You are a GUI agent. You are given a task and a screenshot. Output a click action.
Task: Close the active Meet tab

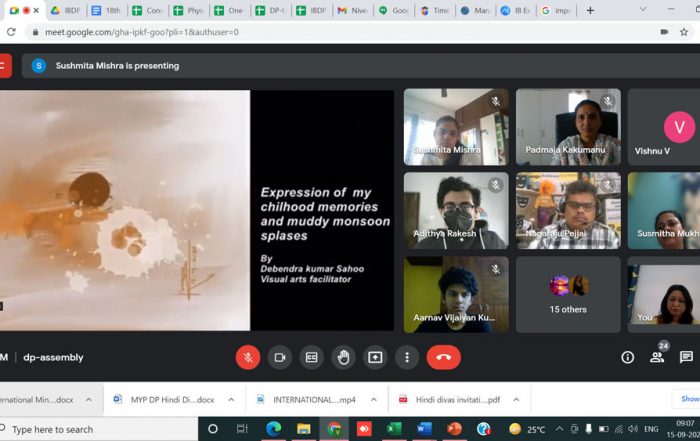(x=36, y=10)
